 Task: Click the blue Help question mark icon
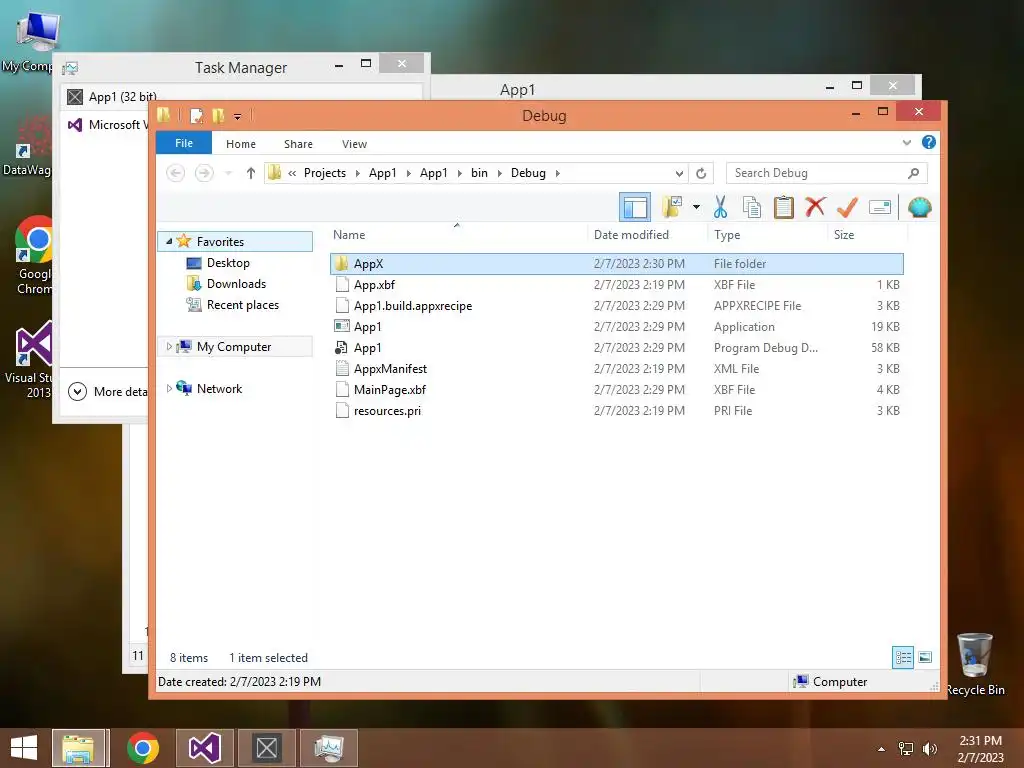tap(929, 142)
